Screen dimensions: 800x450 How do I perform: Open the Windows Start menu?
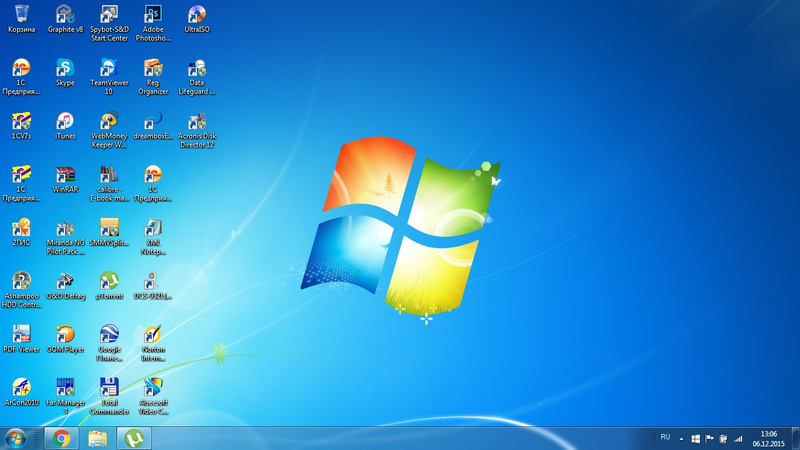(15, 438)
